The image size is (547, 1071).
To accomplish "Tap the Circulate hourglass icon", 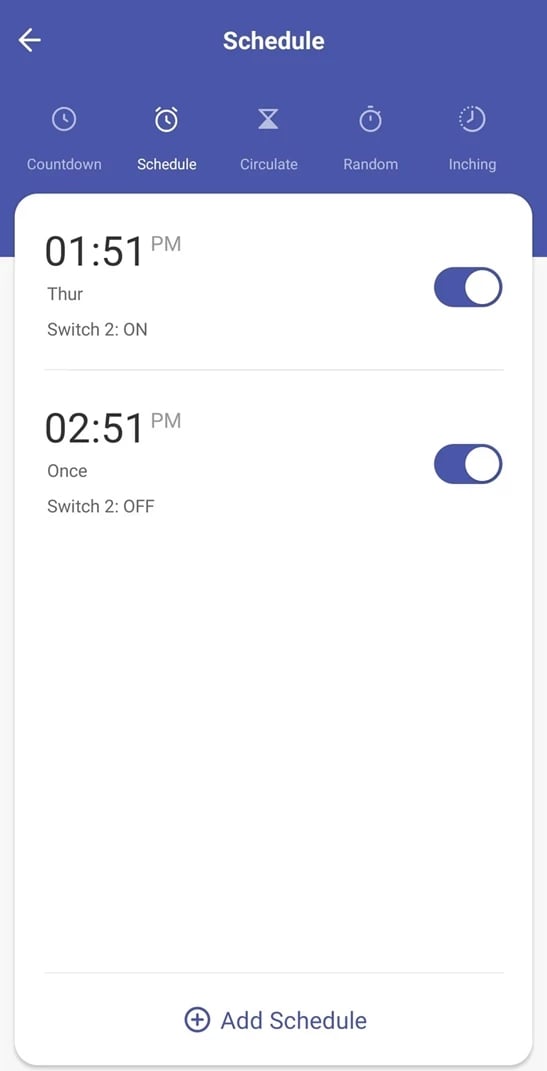I will (268, 120).
